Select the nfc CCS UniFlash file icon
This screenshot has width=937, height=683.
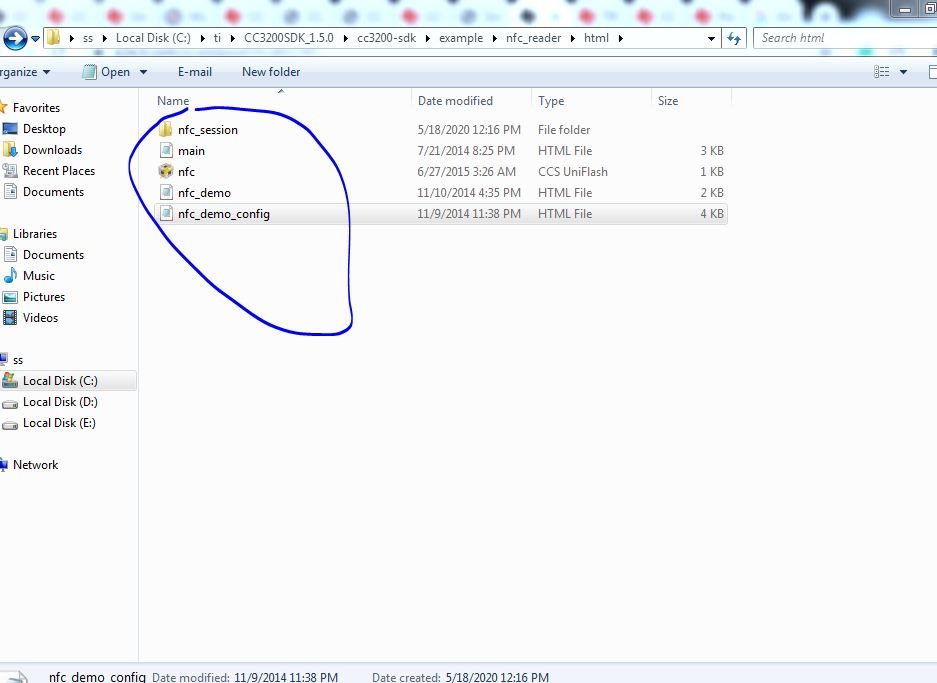pos(166,171)
